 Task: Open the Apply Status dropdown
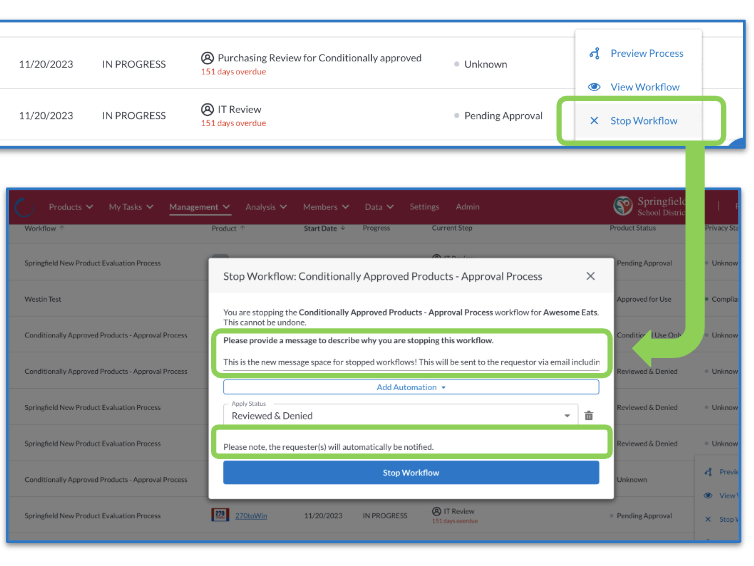pos(401,415)
